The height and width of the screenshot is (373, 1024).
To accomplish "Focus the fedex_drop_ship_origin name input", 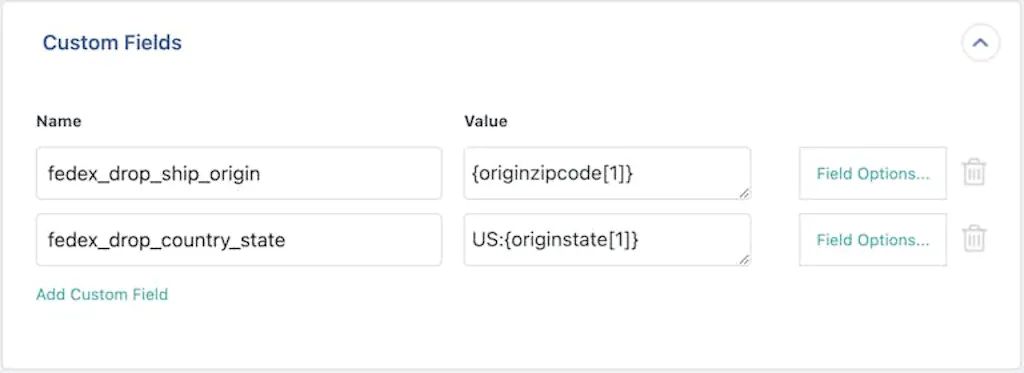I will (239, 173).
